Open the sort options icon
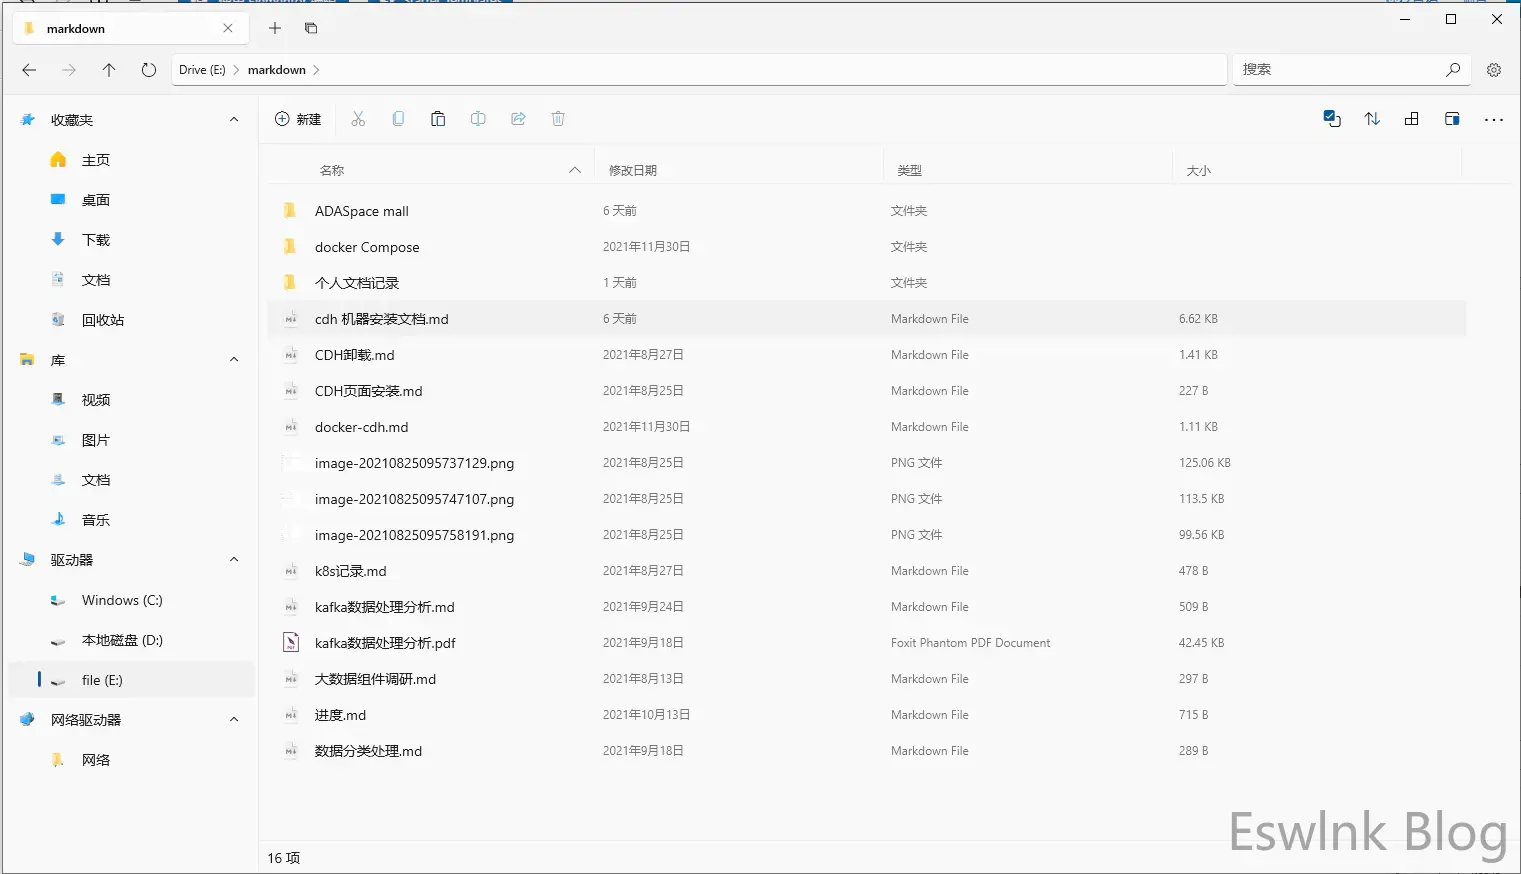Screen dimensions: 1521x874 point(1372,119)
